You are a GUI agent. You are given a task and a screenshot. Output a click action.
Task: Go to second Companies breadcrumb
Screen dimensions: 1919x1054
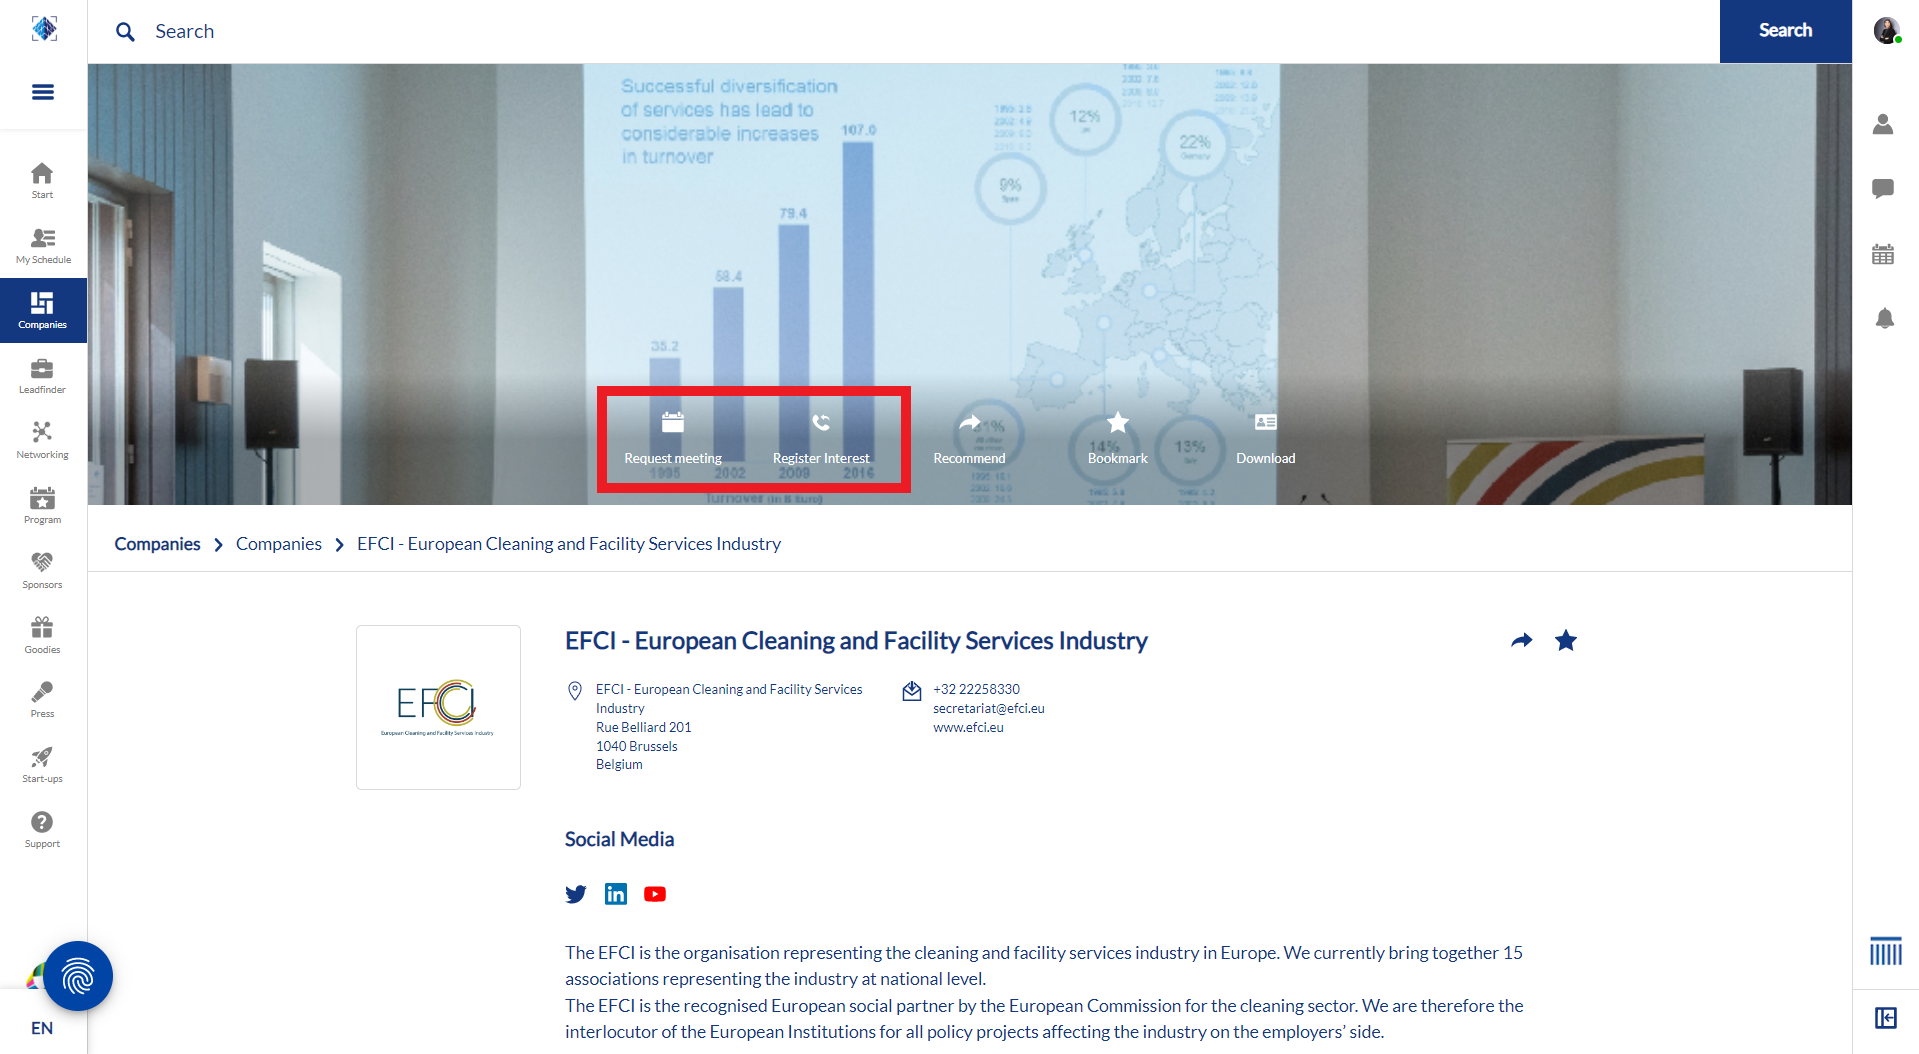pos(279,544)
